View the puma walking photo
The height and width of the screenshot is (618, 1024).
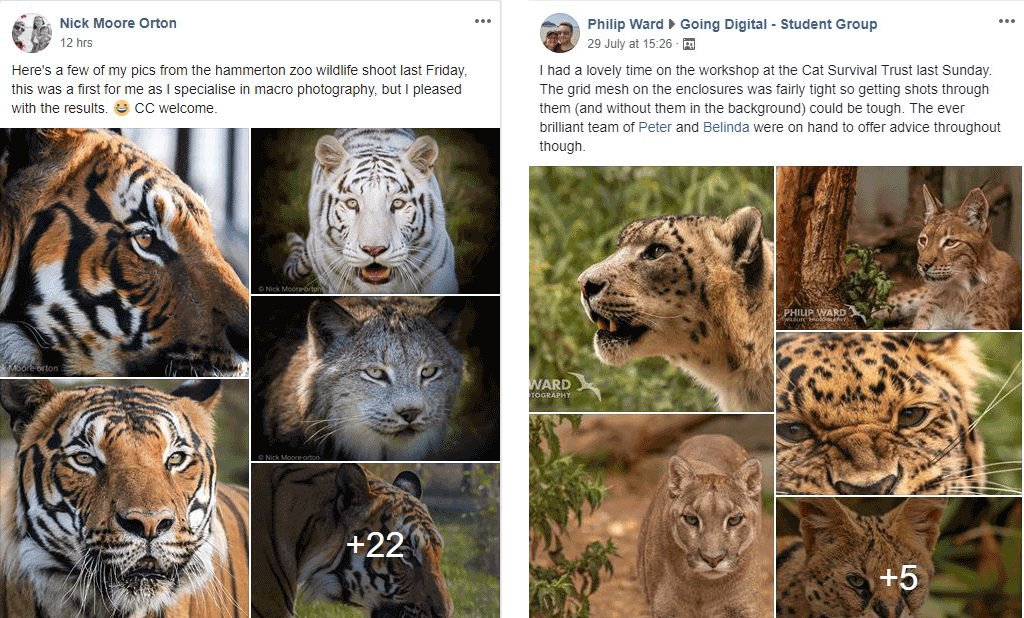click(x=651, y=516)
